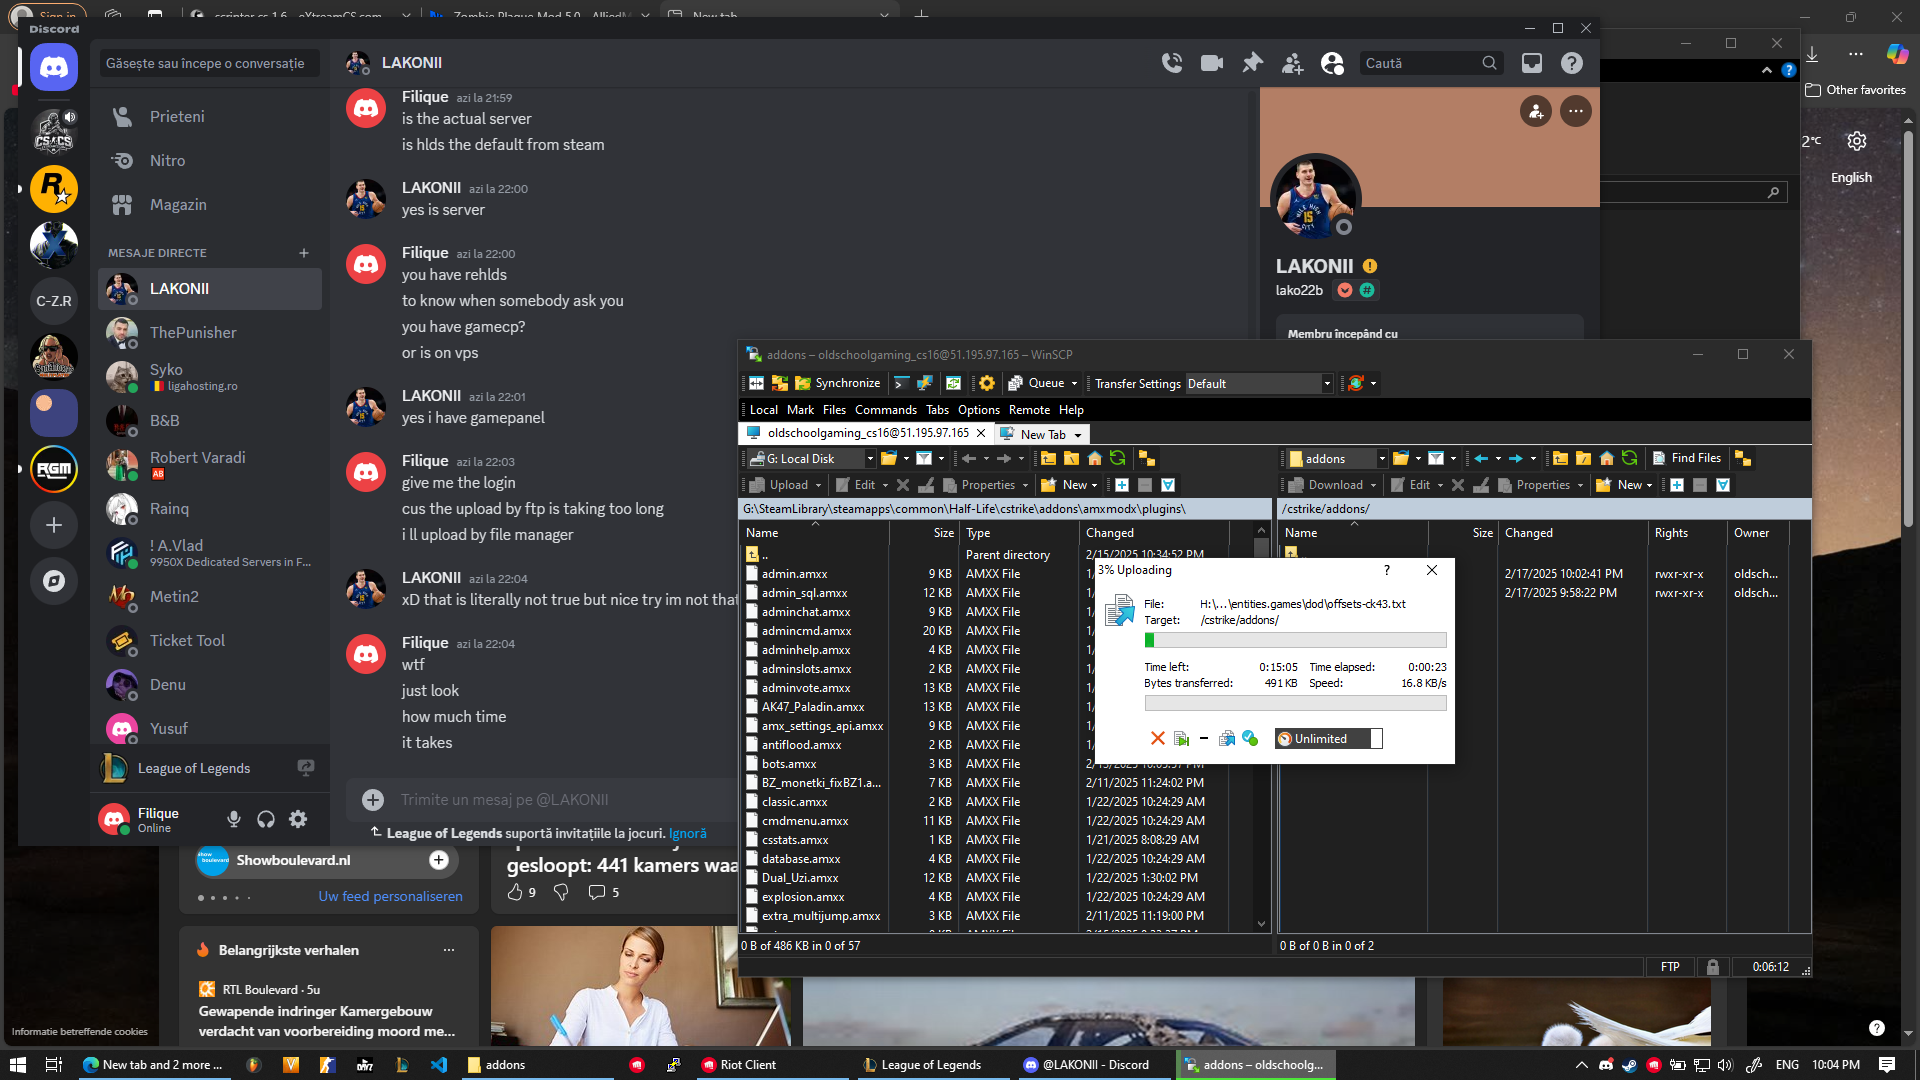Start a voice call with LAKONII

(x=1172, y=63)
